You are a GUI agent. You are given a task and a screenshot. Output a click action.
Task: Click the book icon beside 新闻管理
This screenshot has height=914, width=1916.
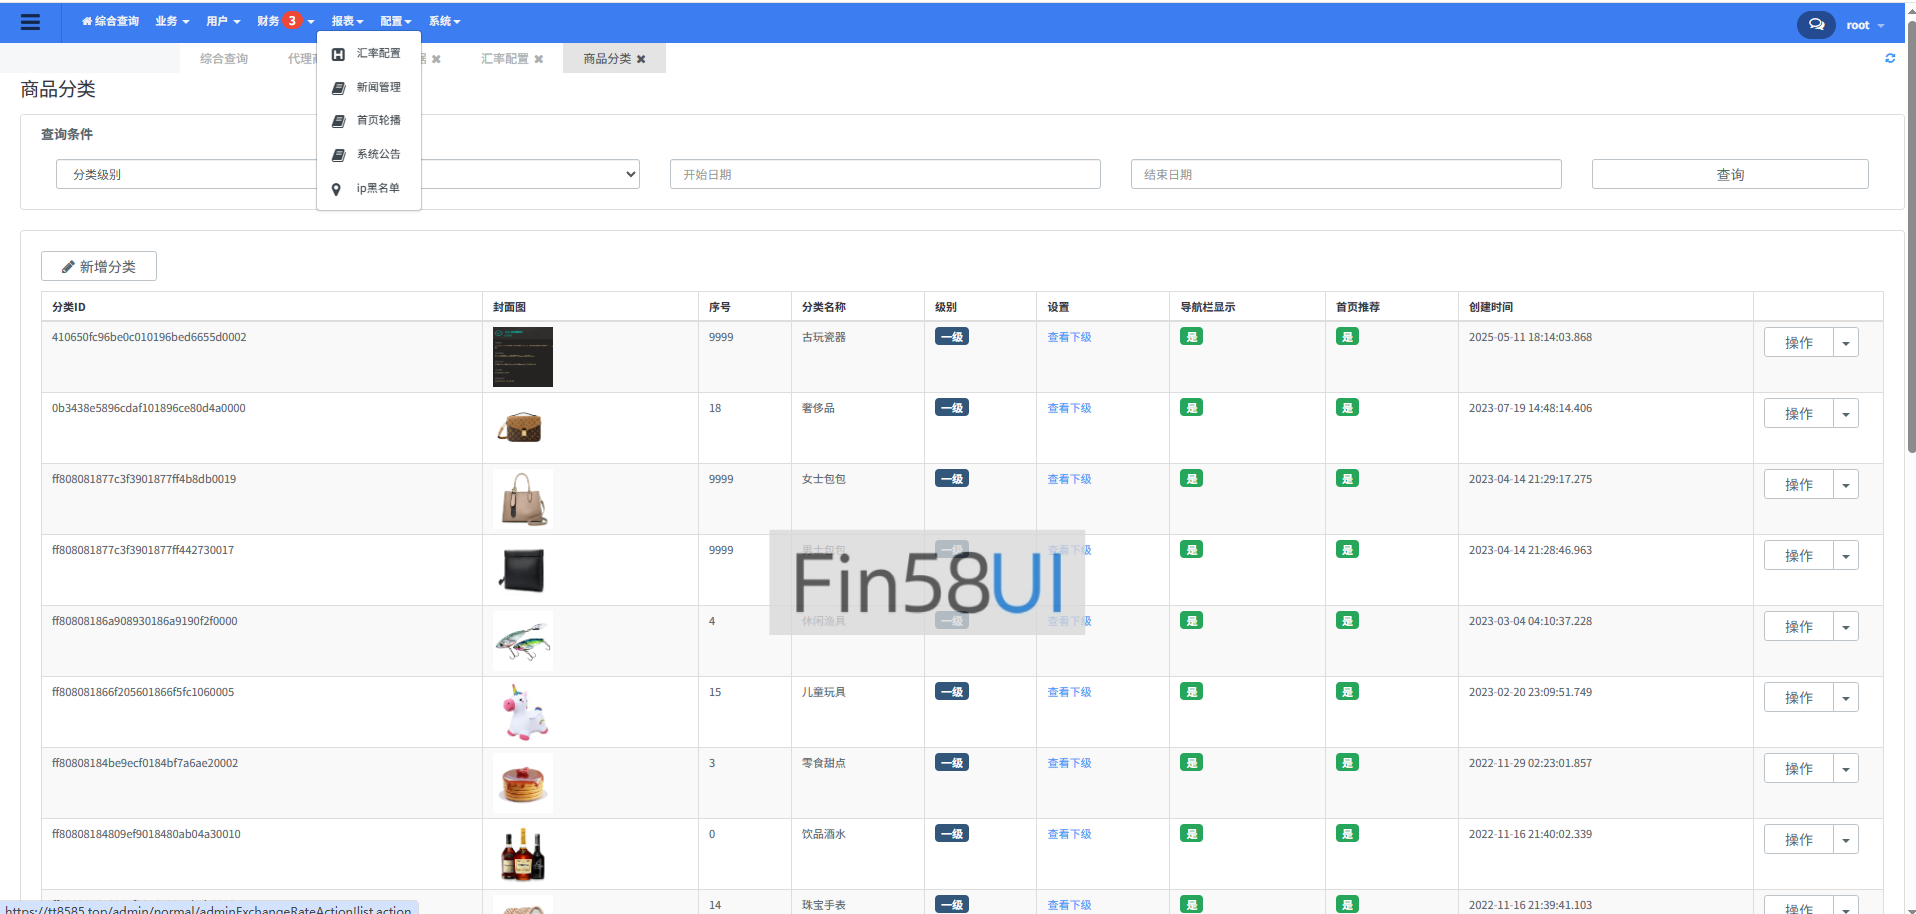point(337,87)
